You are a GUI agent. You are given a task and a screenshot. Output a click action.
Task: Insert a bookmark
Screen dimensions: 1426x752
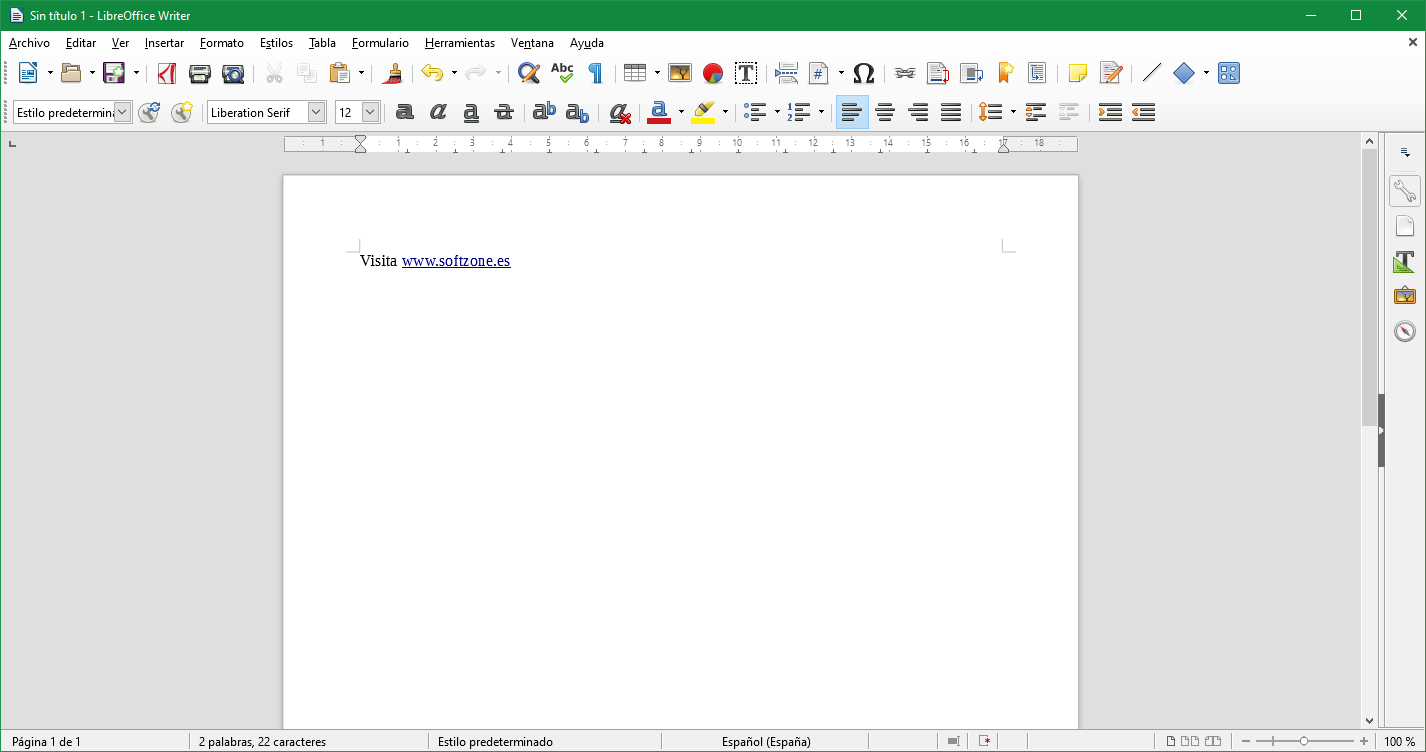(1005, 73)
